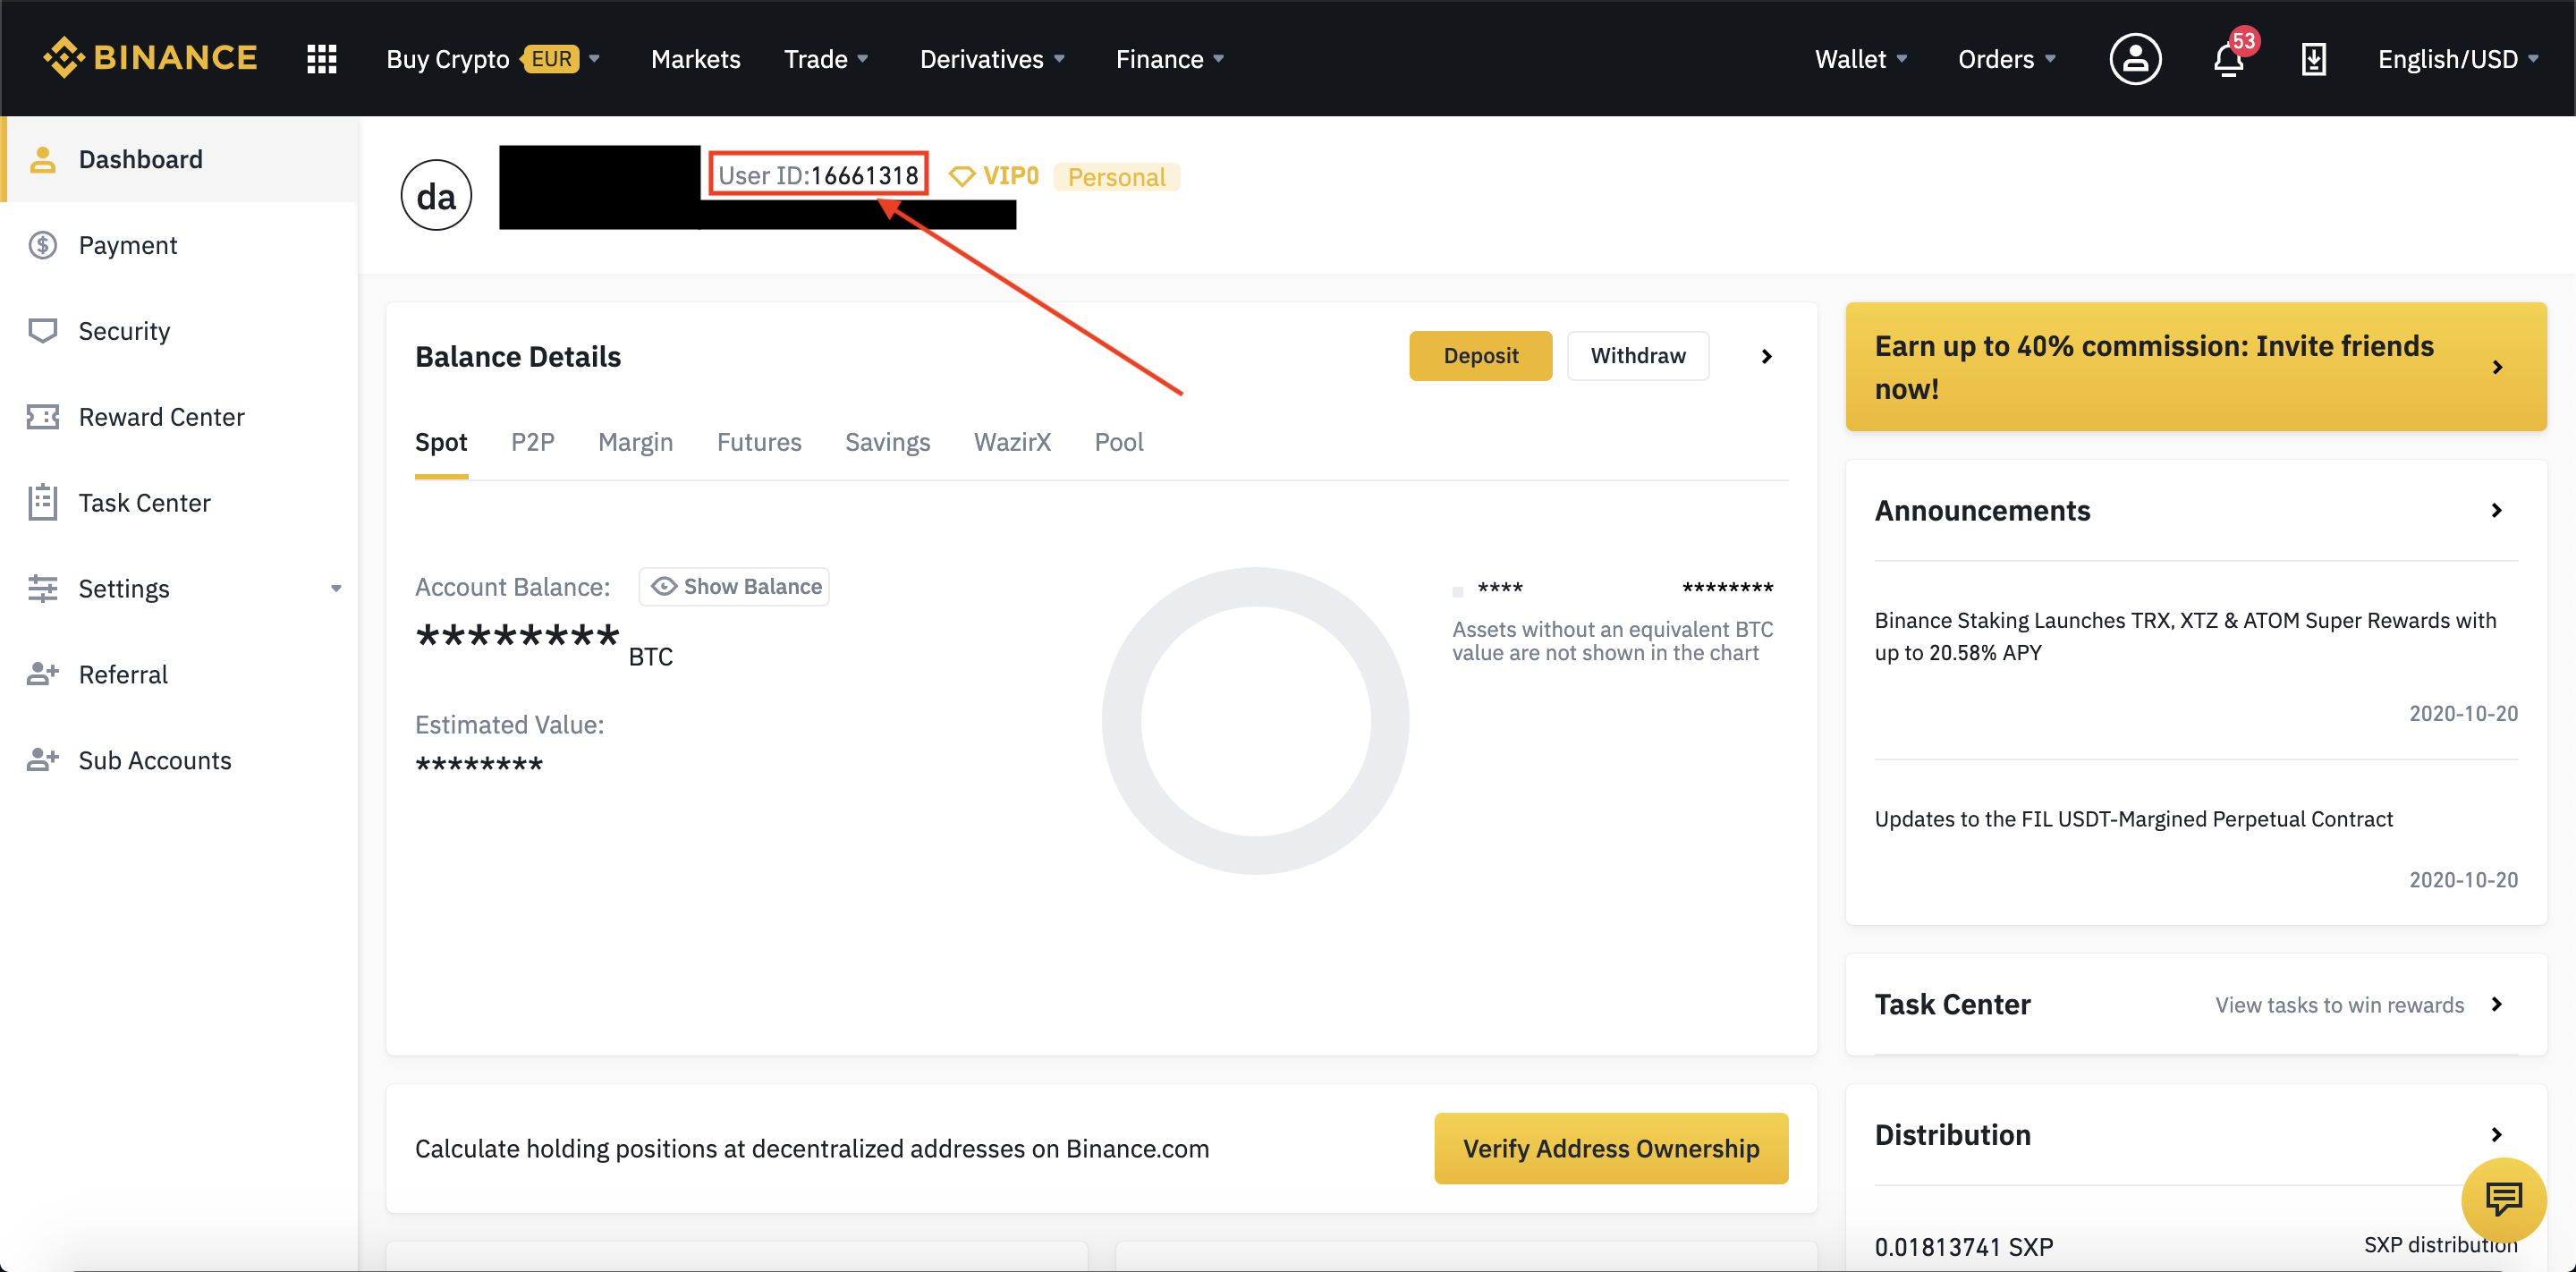This screenshot has width=2576, height=1272.
Task: Click Verify Address Ownership button
Action: point(1612,1147)
